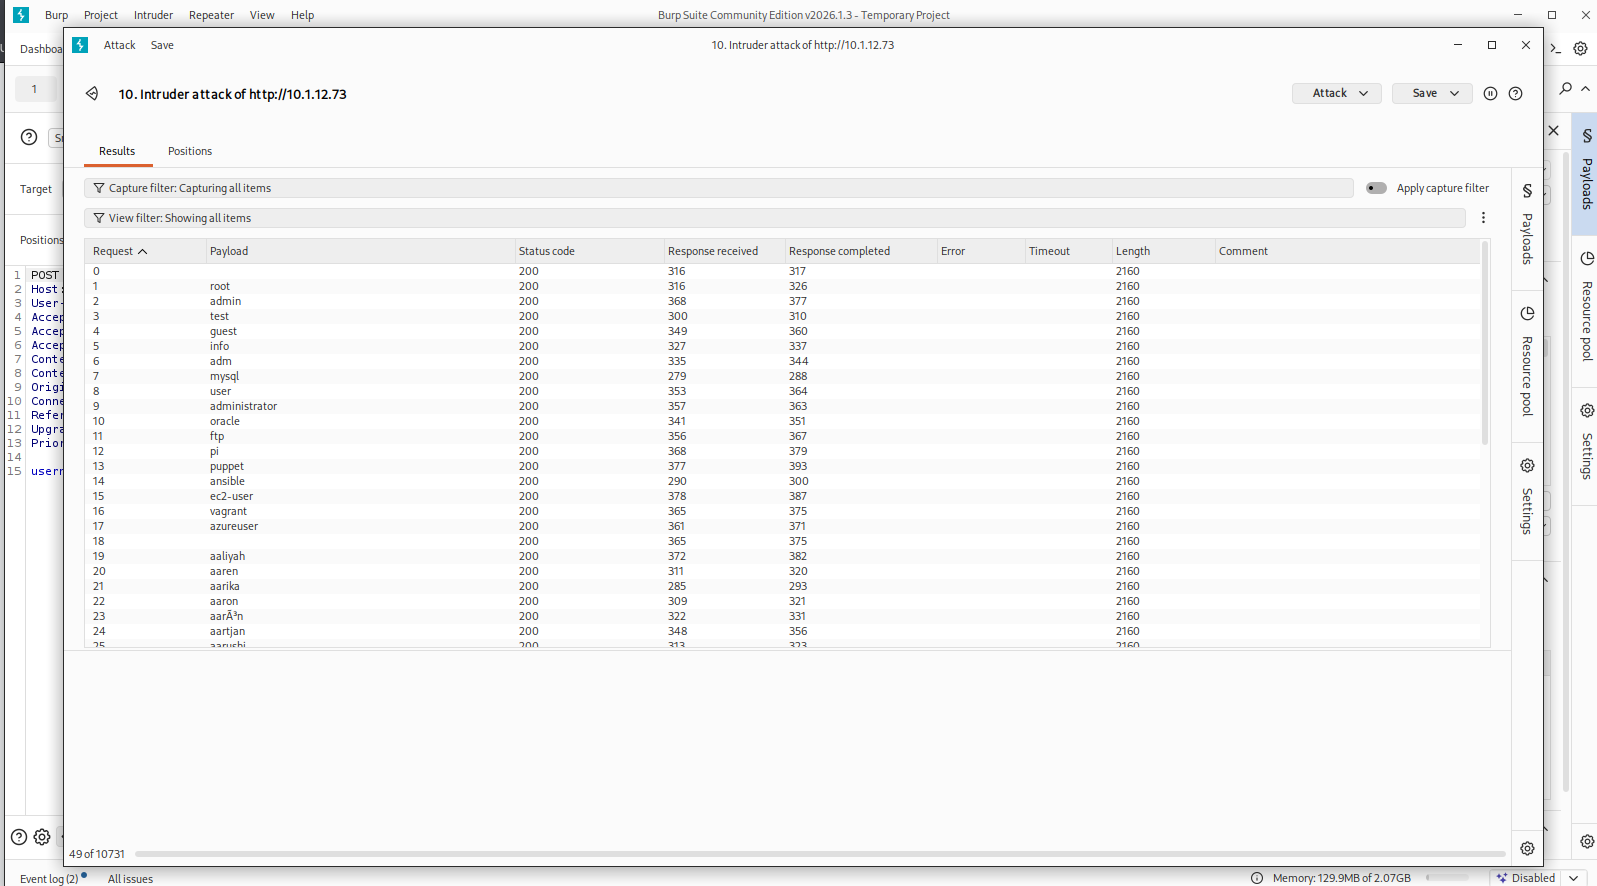The width and height of the screenshot is (1597, 886).
Task: Click the attack progress bar at the bottom
Action: [x=819, y=854]
